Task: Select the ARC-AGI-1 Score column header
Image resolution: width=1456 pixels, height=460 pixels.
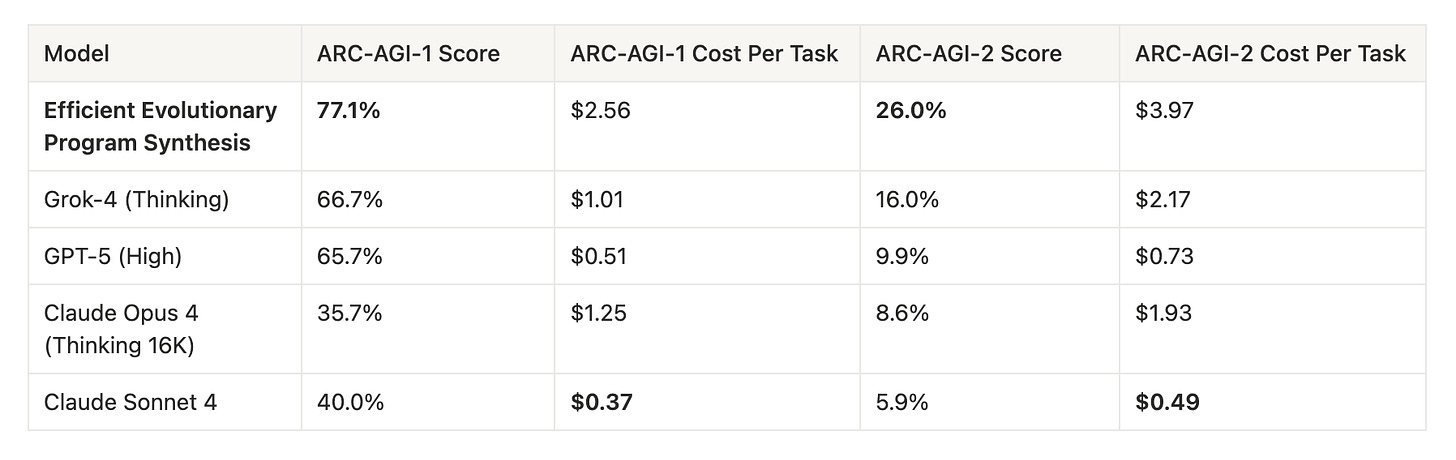Action: tap(428, 53)
